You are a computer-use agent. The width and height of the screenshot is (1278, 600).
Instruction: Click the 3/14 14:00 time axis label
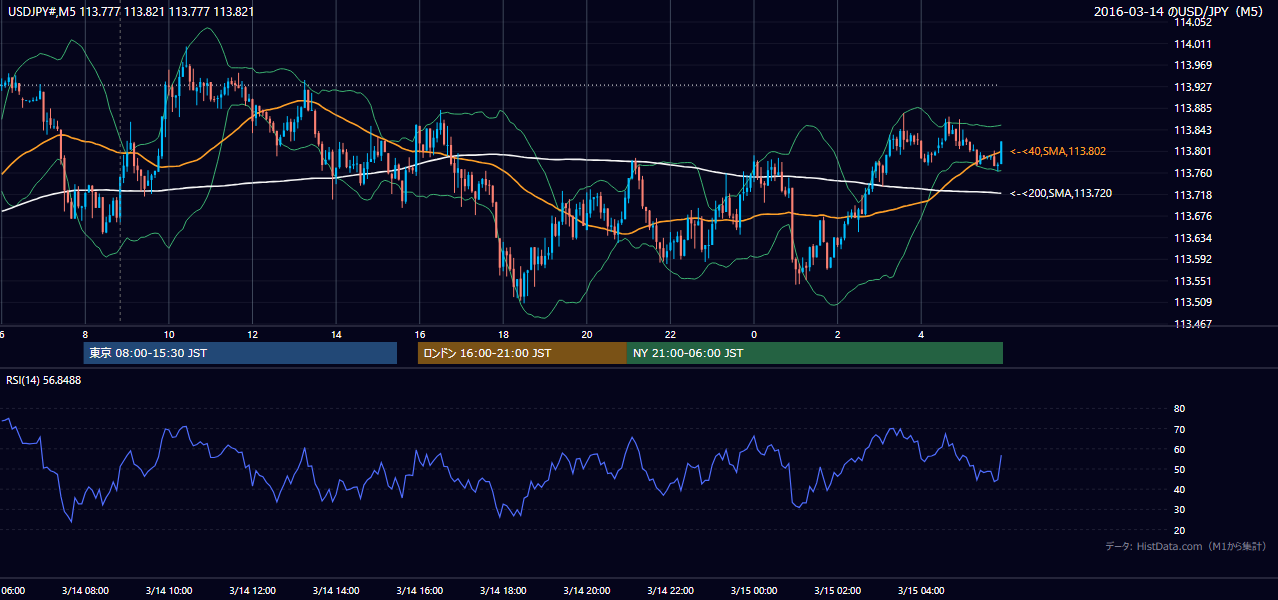tap(336, 590)
